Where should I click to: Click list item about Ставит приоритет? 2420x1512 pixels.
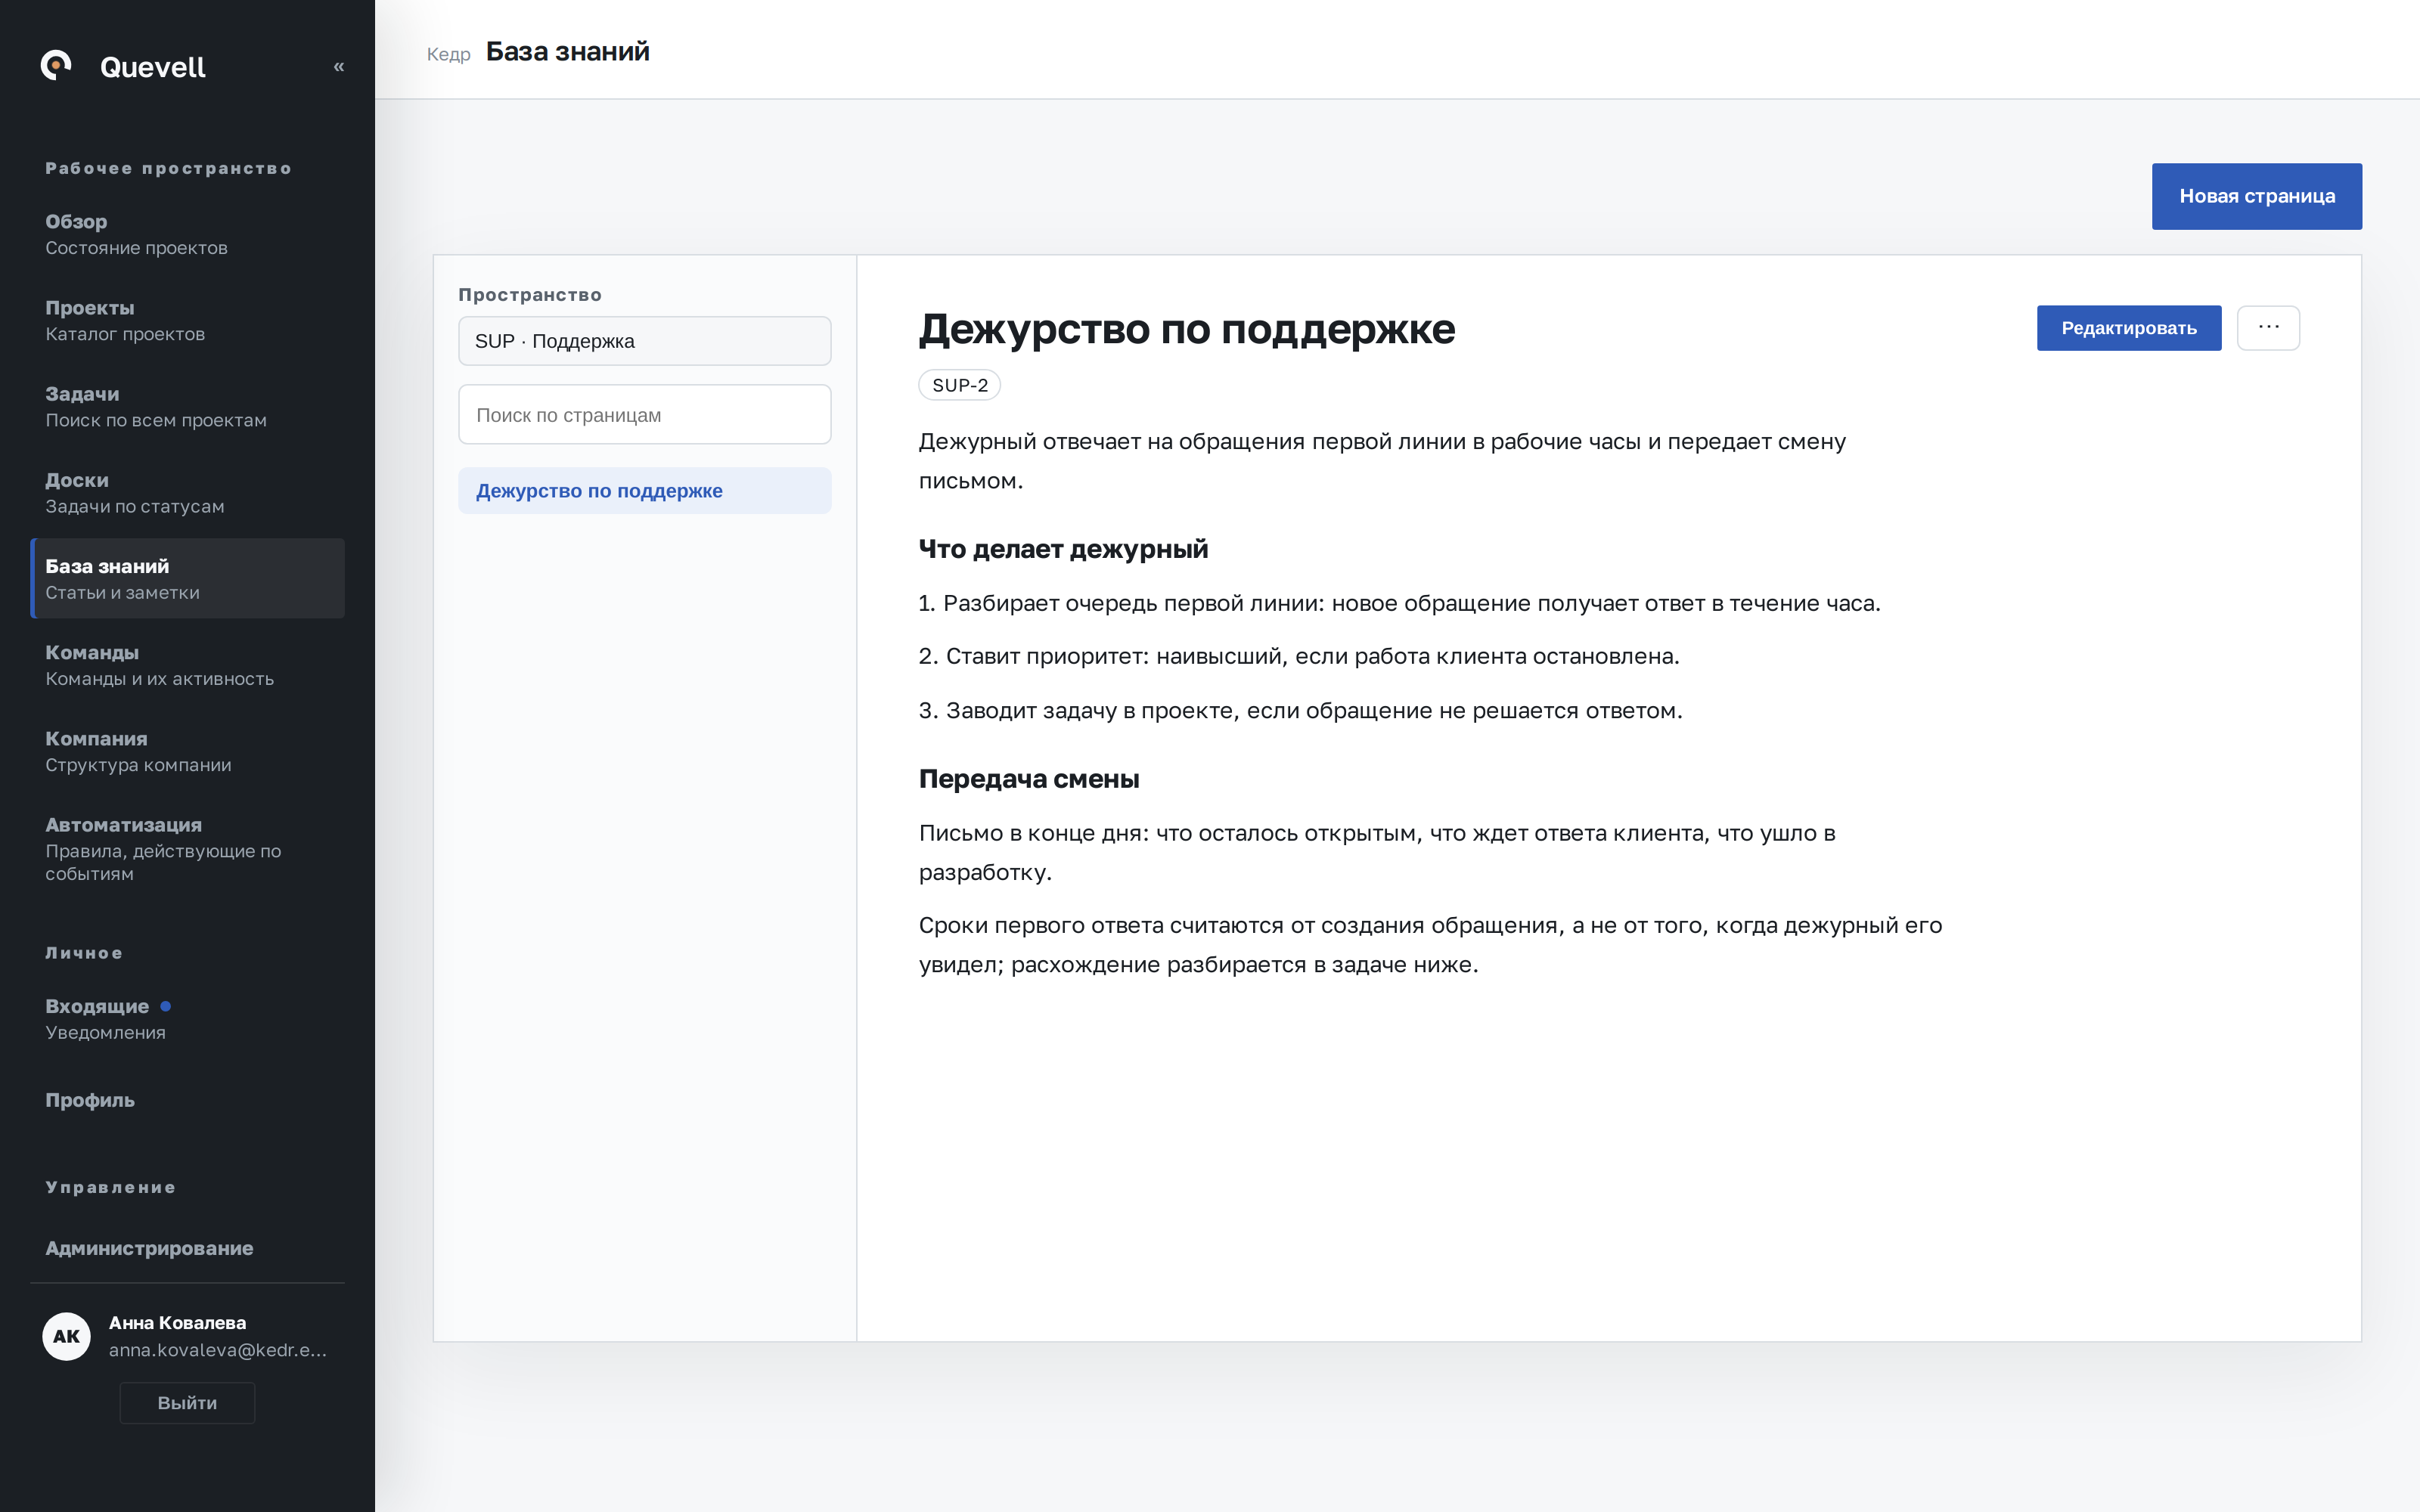pos(1299,656)
